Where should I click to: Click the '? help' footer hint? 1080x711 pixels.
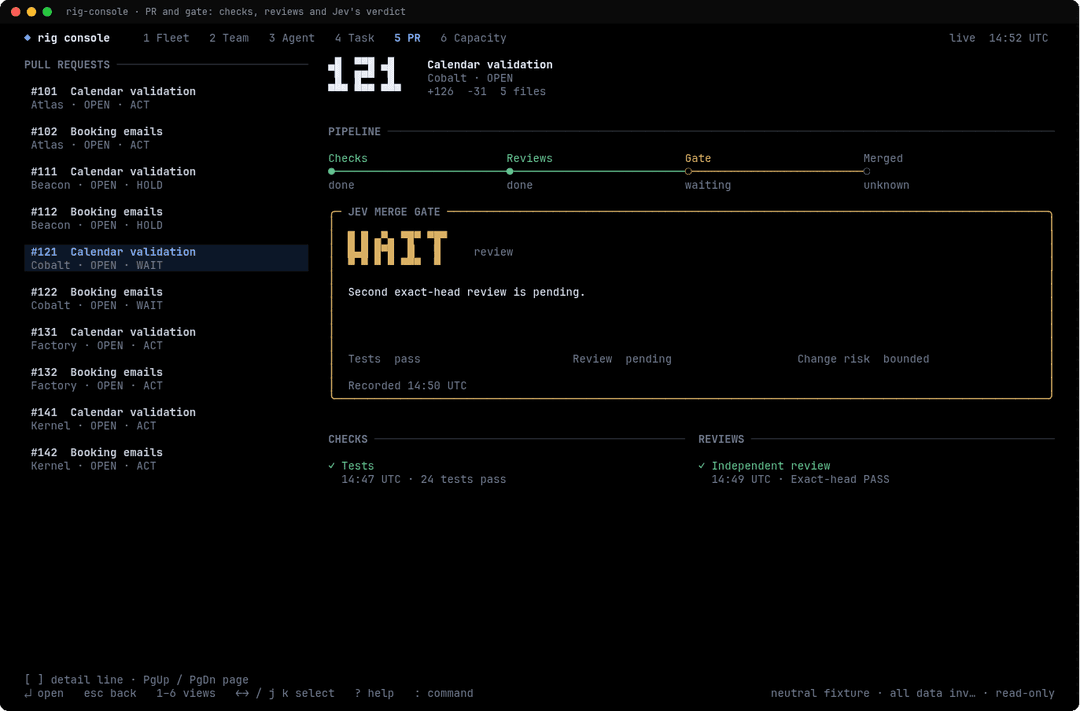coord(374,693)
